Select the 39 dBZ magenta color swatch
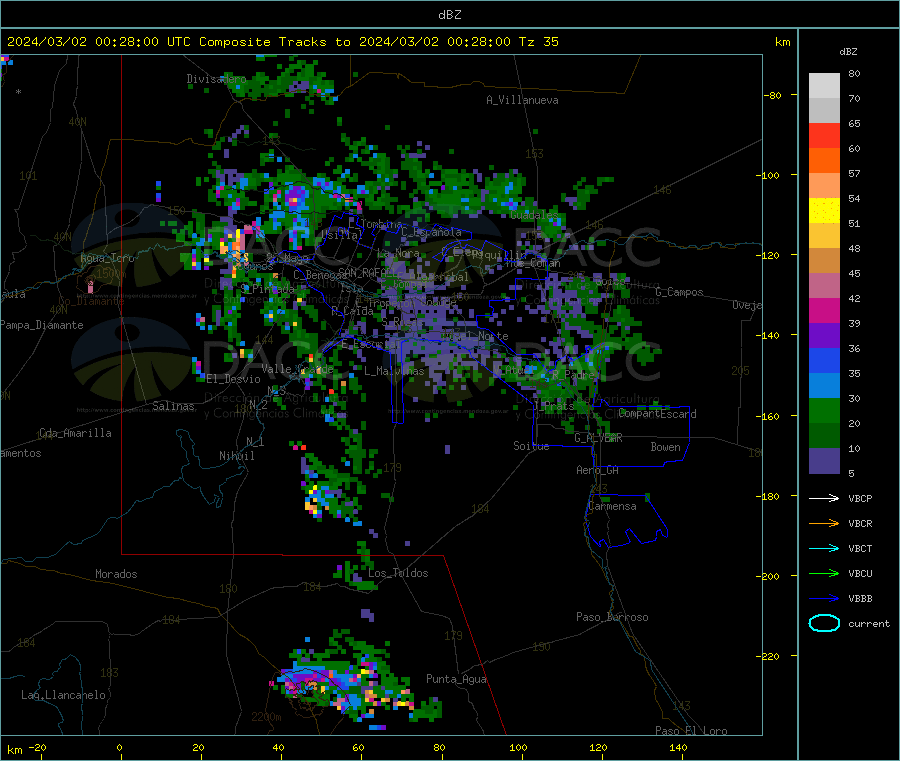Screen dimensions: 900x761 [824, 310]
